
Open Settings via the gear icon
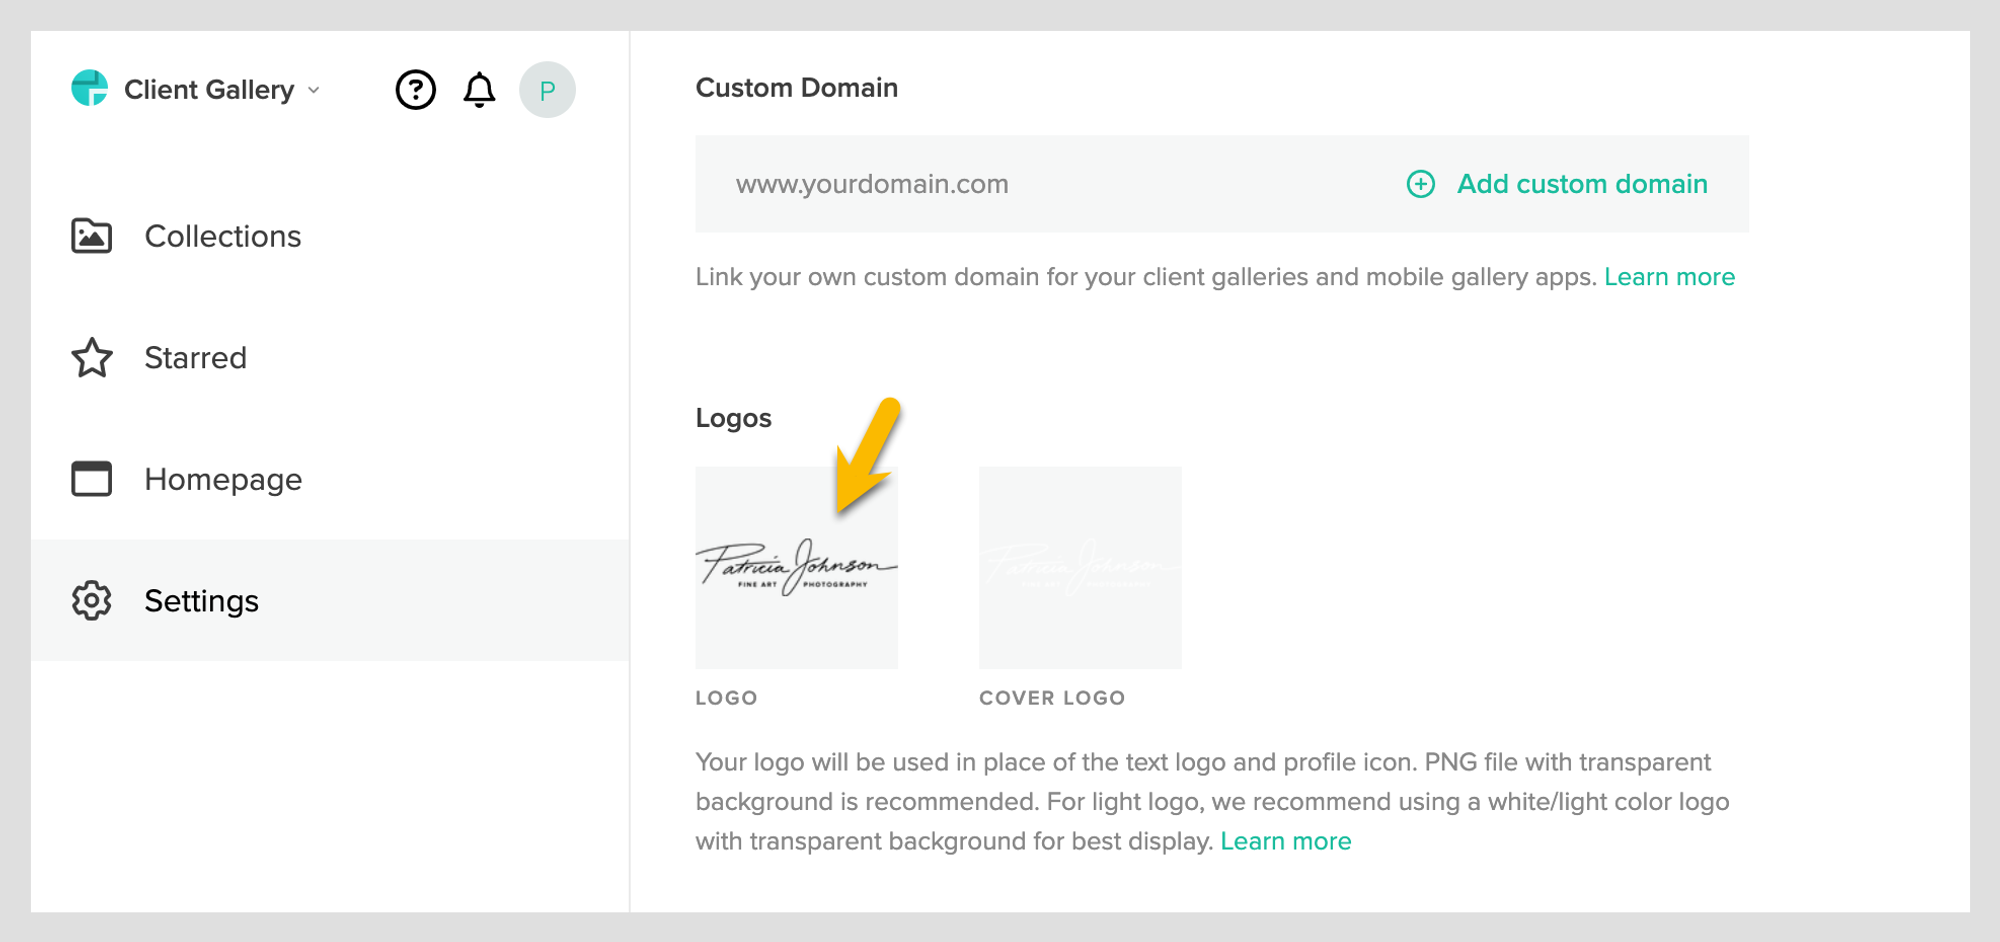[91, 600]
